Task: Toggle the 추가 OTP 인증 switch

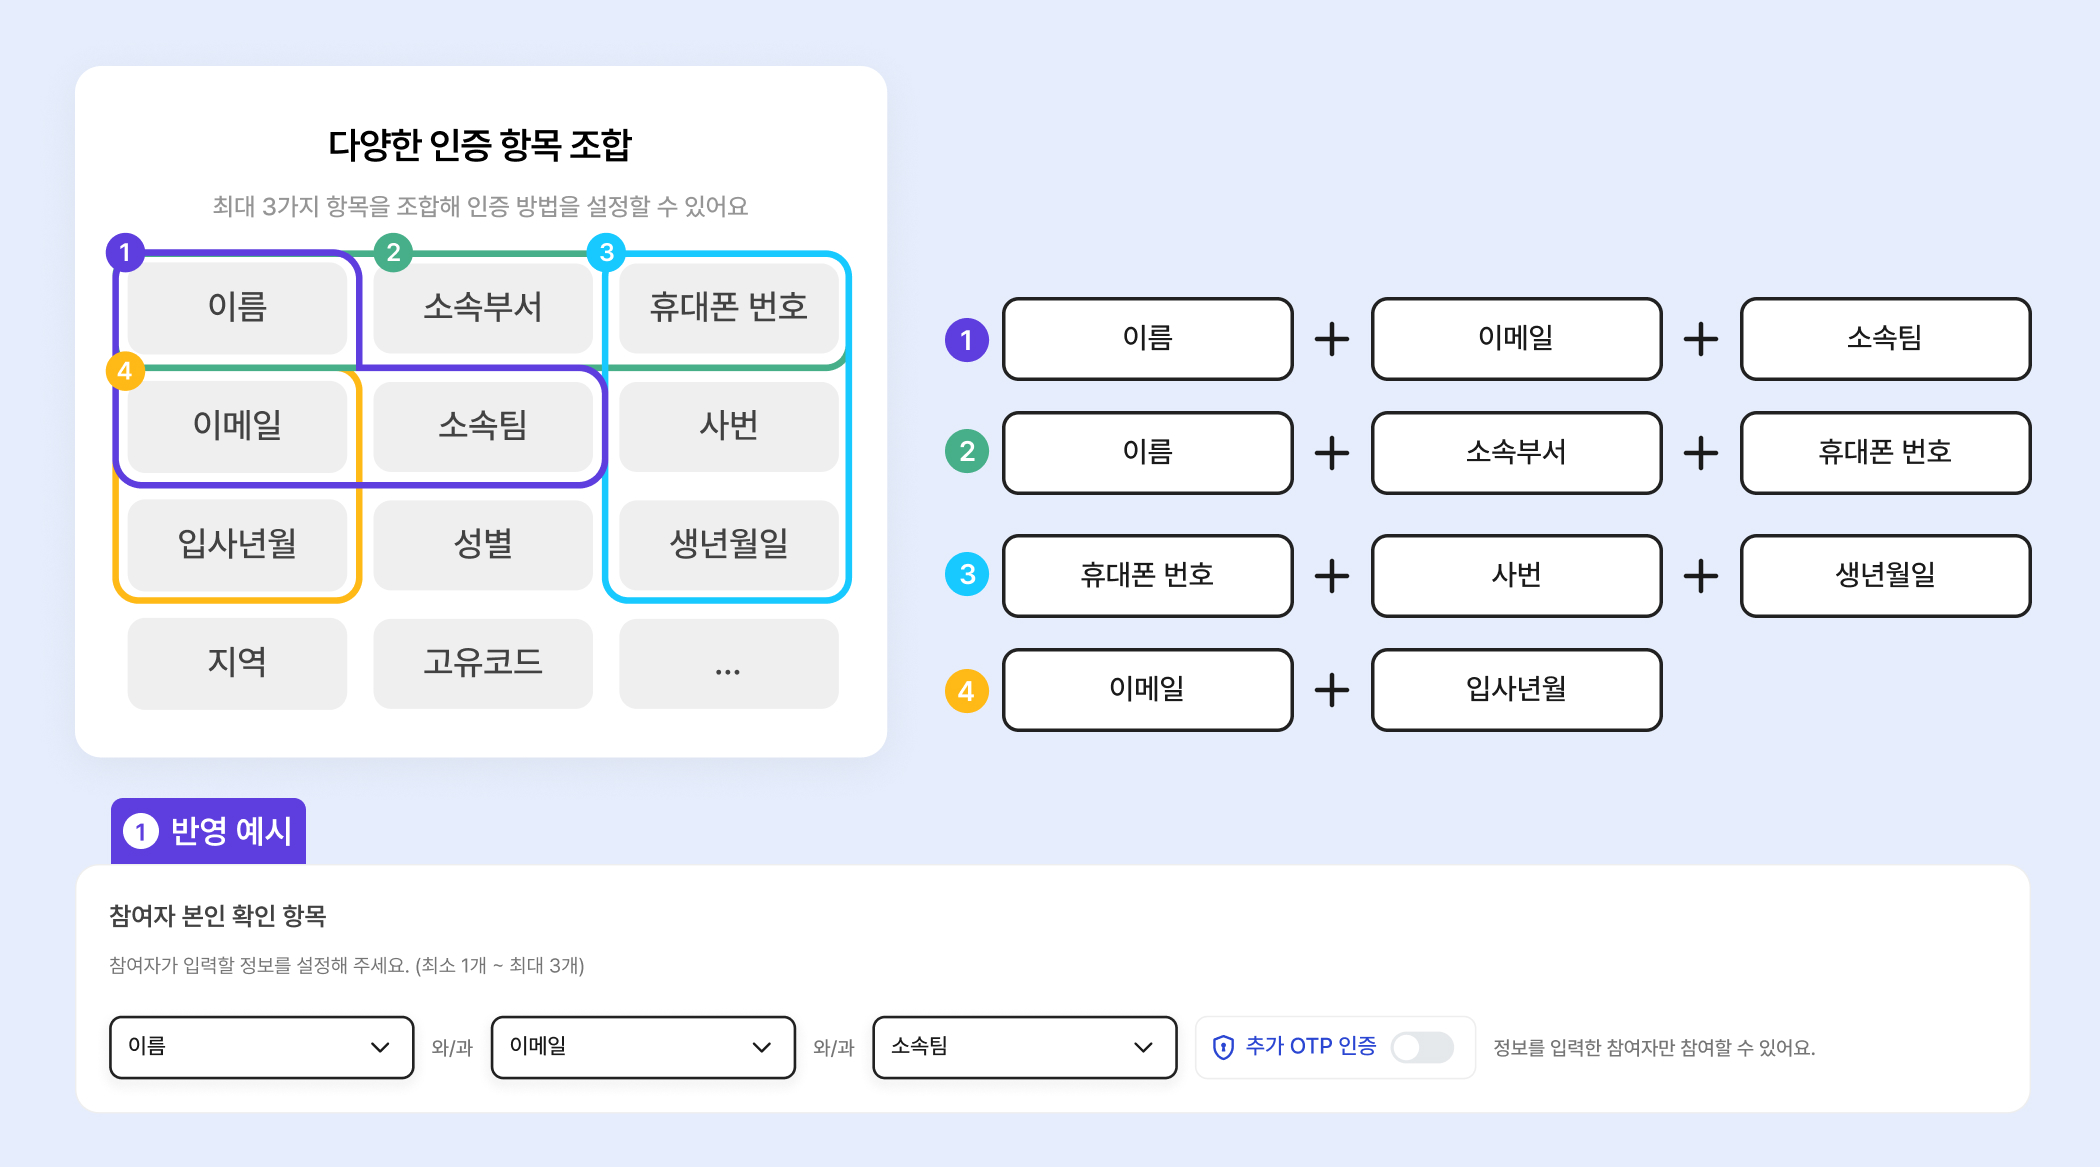Action: (1422, 1047)
